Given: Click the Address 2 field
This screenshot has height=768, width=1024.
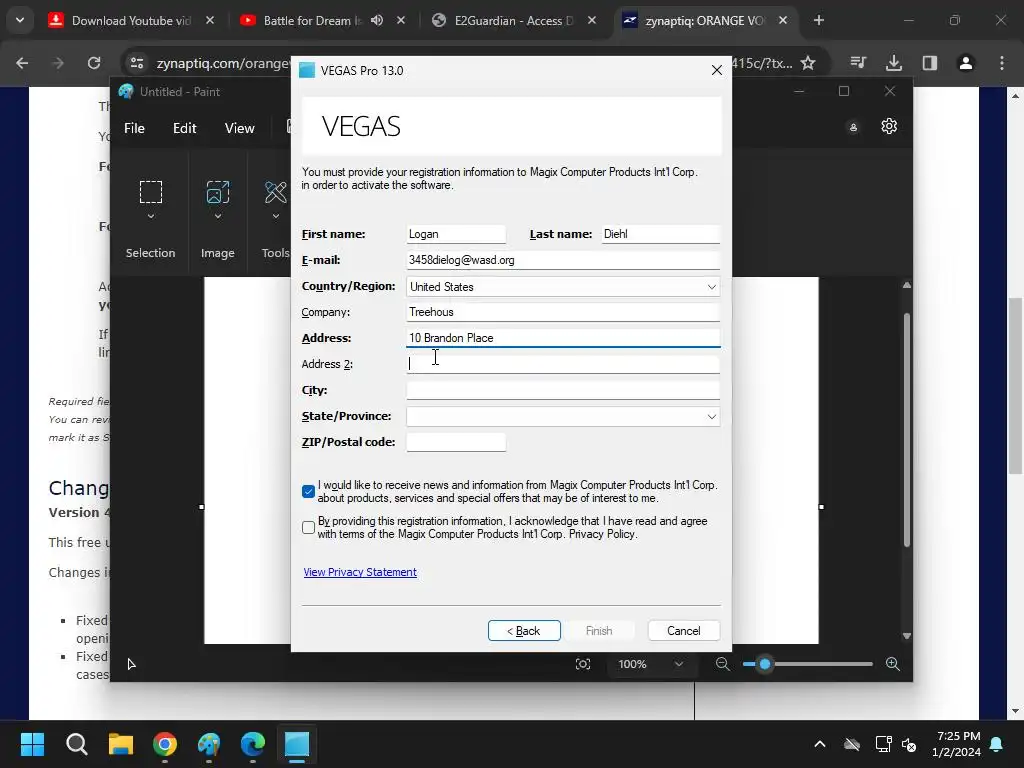Looking at the screenshot, I should [563, 364].
